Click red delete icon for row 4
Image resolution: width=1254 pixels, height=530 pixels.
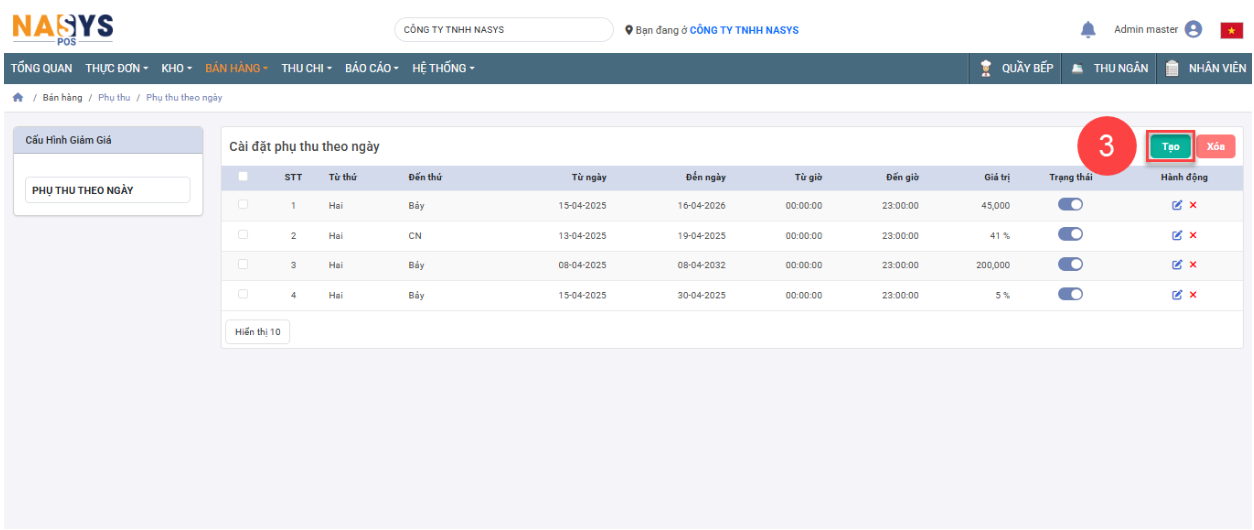coord(1193,295)
